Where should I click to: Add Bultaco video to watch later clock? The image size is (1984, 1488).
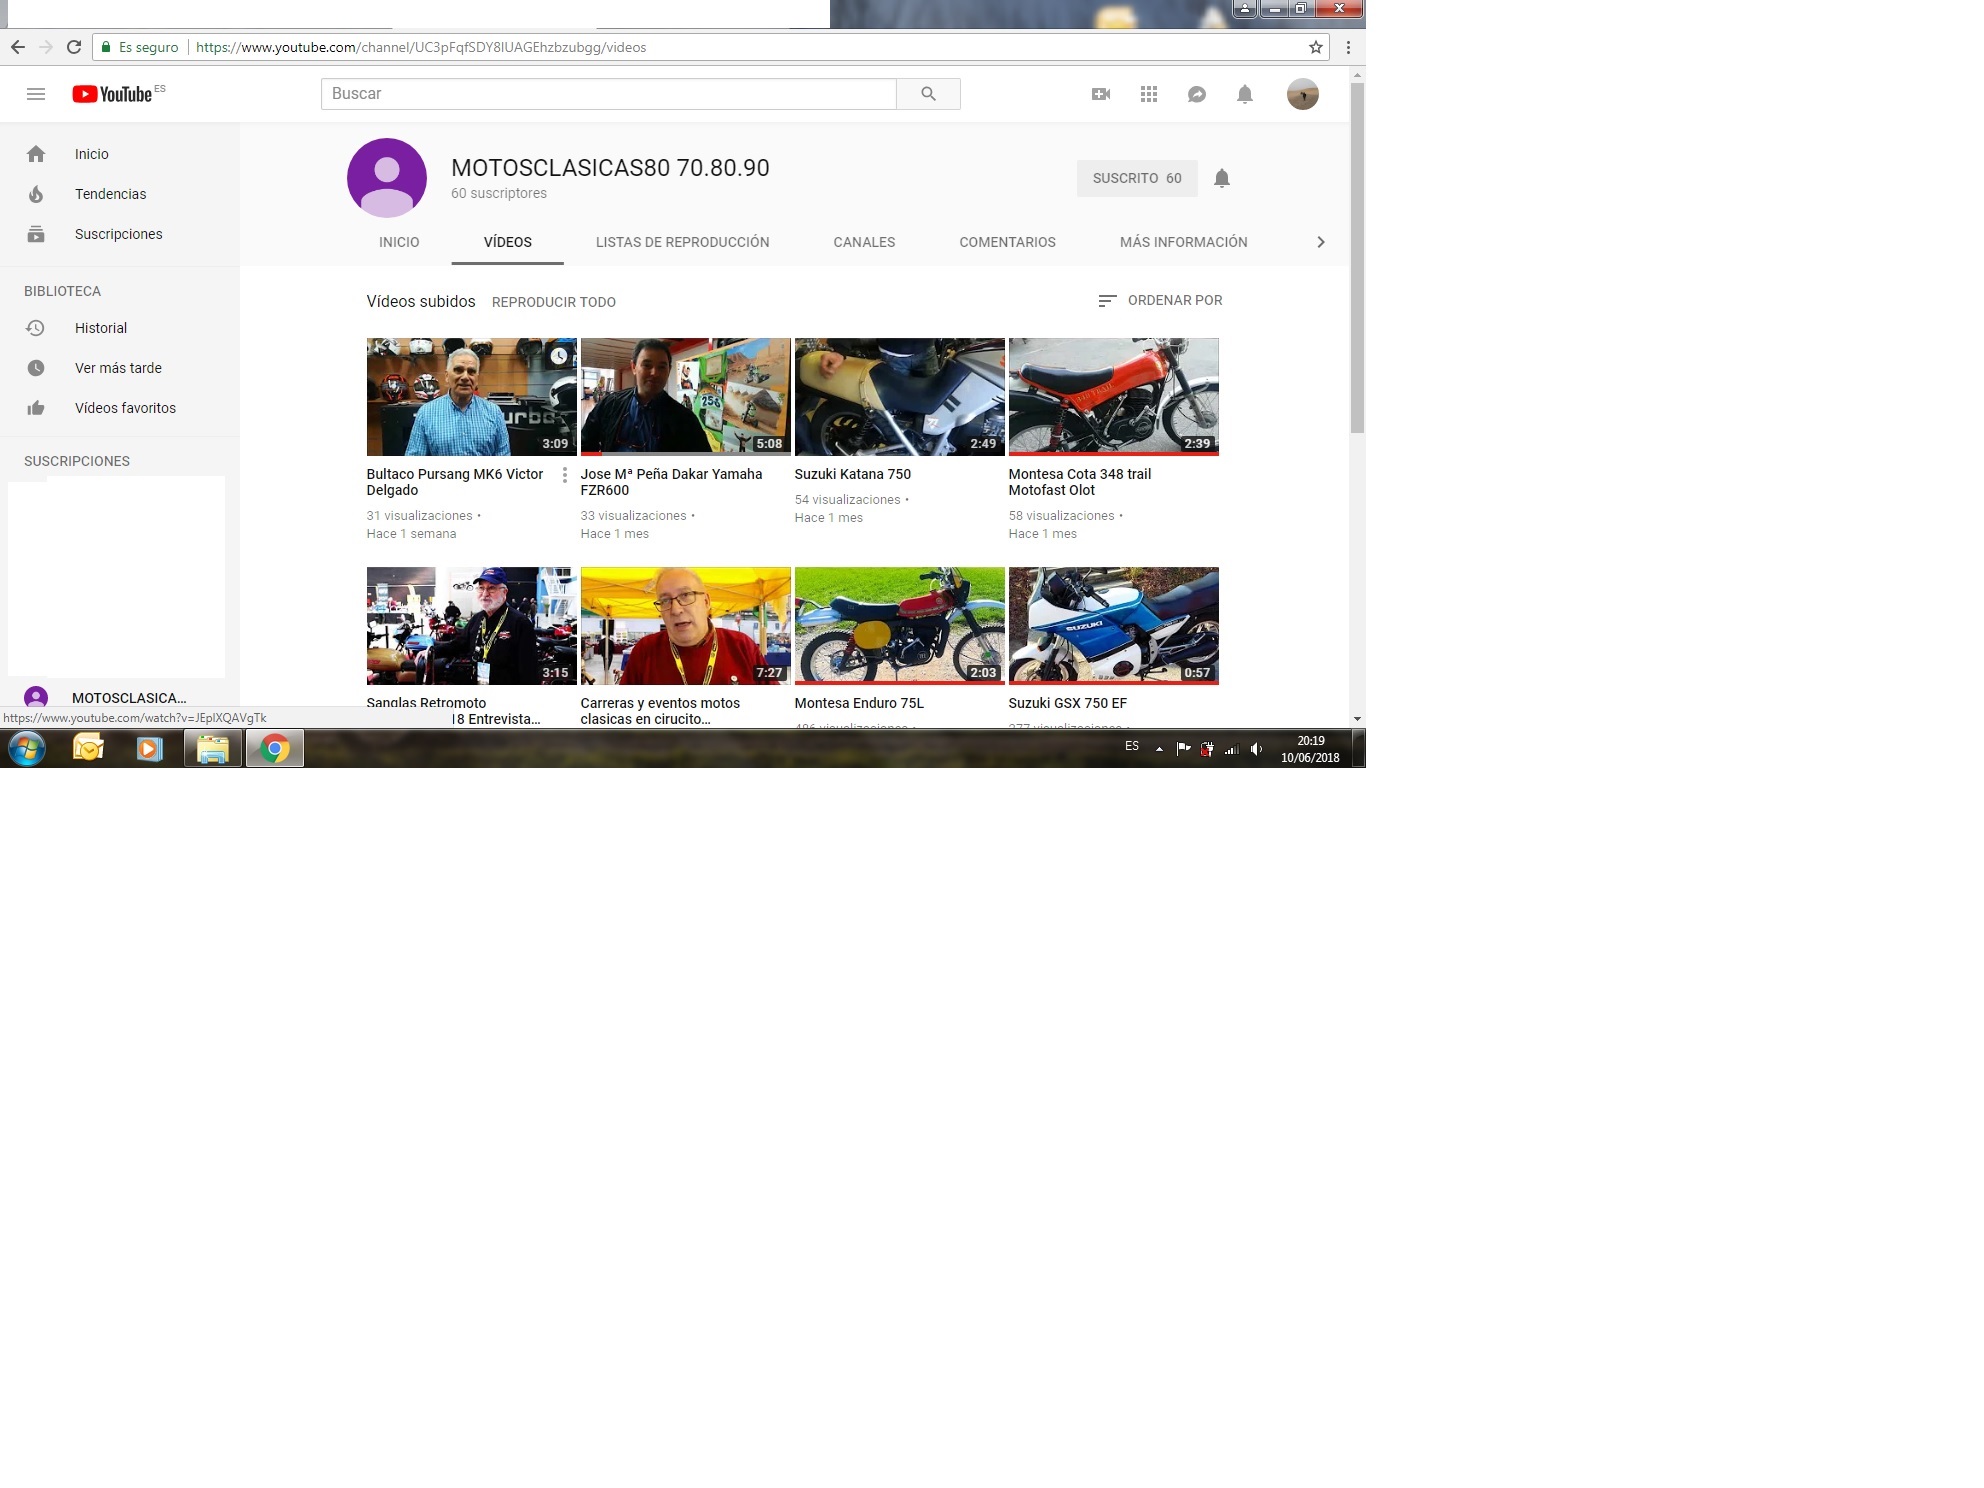(x=560, y=355)
